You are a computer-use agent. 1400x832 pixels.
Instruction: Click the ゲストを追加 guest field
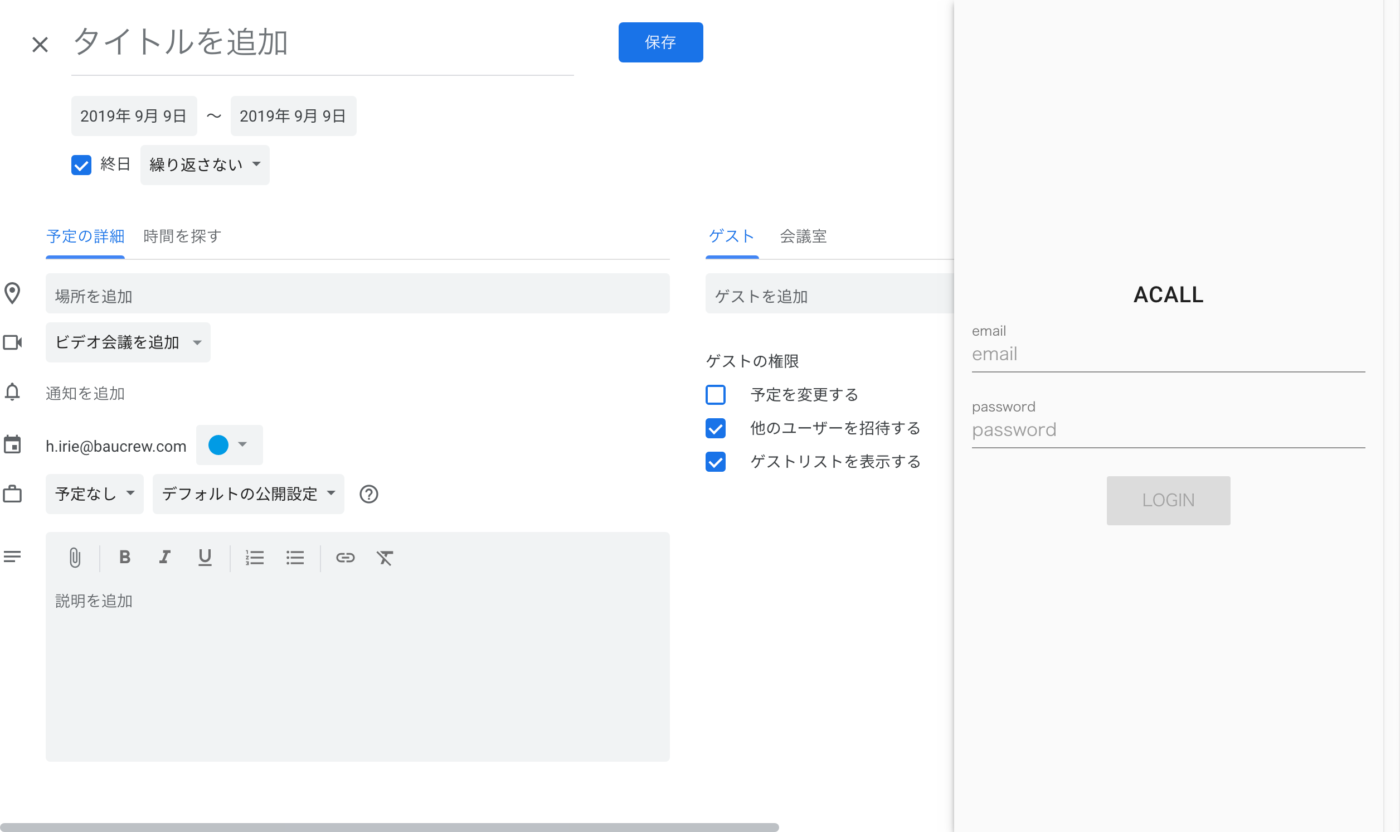point(830,294)
